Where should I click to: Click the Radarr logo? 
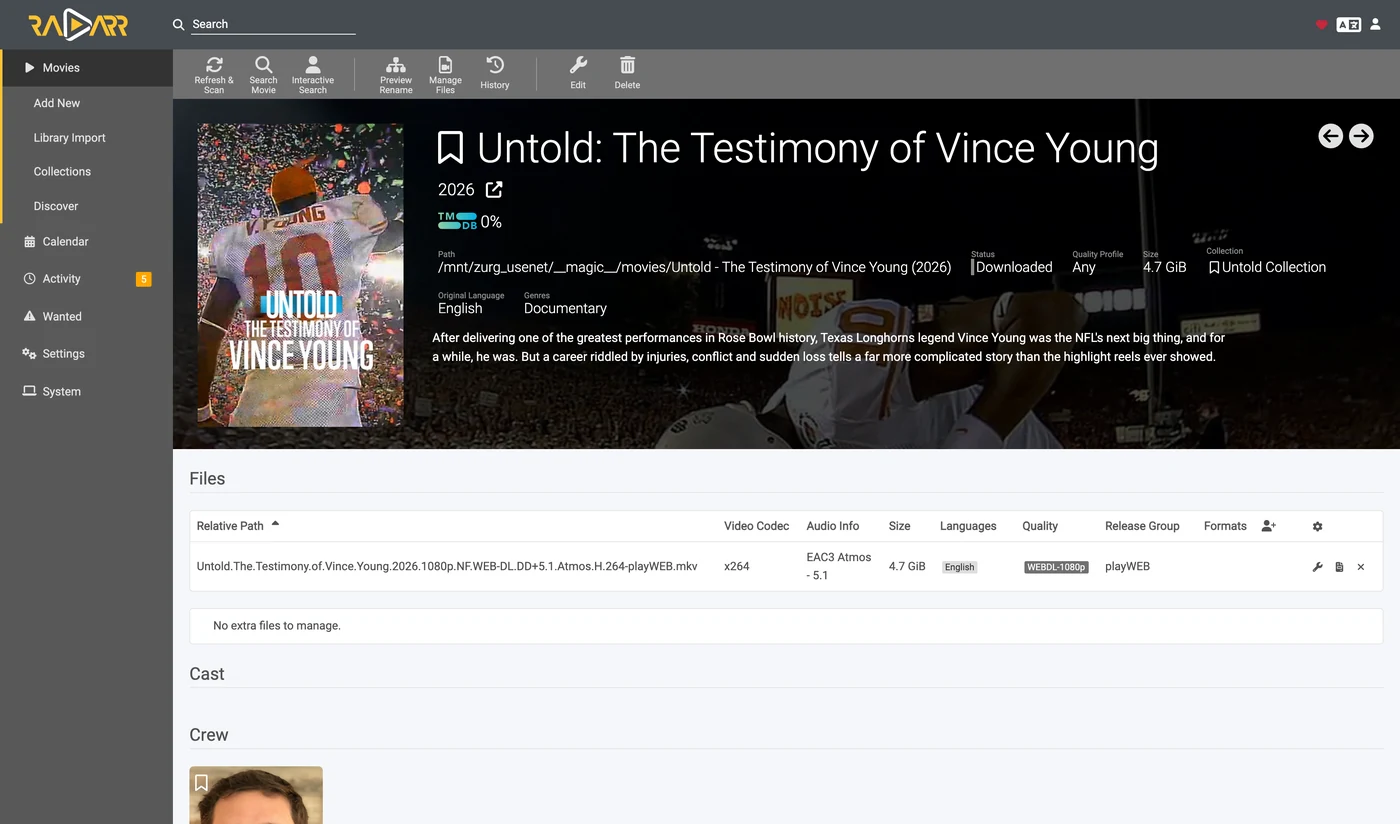point(78,25)
